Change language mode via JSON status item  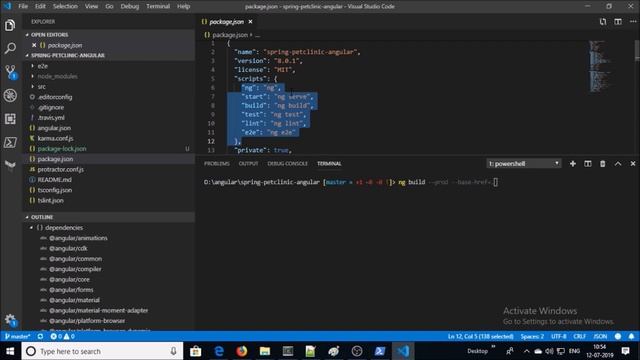[x=600, y=336]
